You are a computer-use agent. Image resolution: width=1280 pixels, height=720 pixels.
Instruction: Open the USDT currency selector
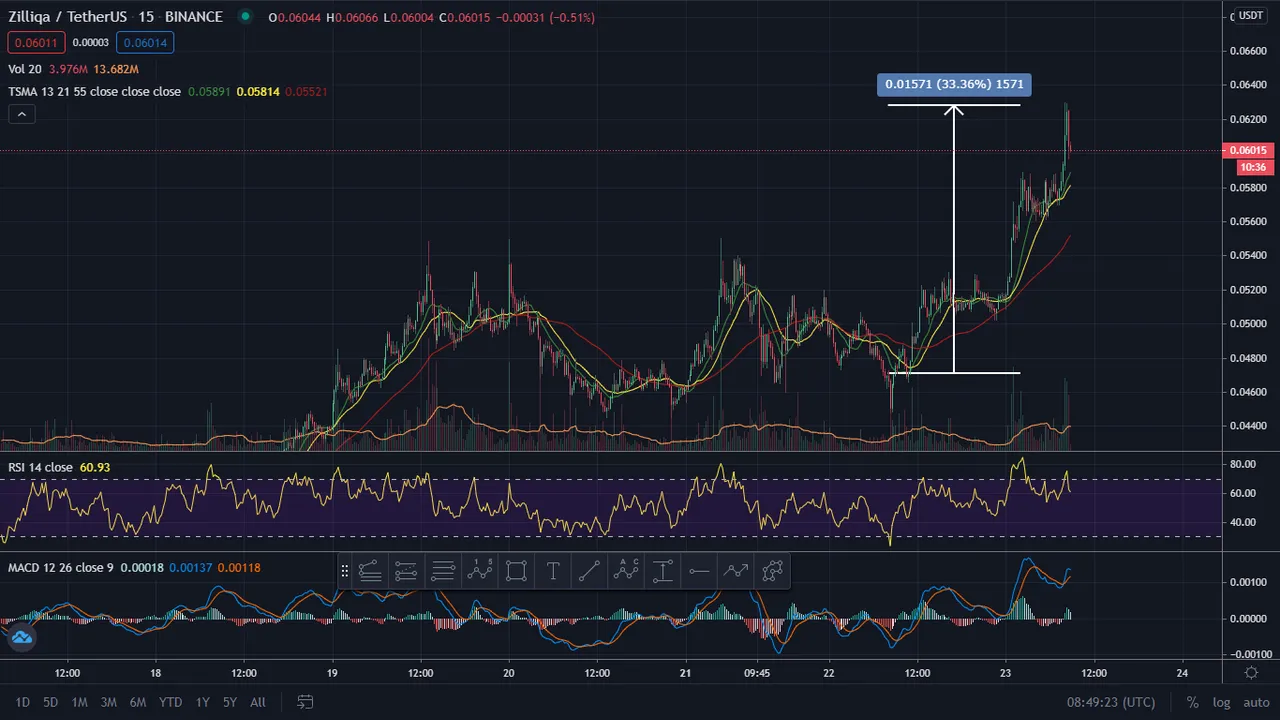click(x=1250, y=15)
